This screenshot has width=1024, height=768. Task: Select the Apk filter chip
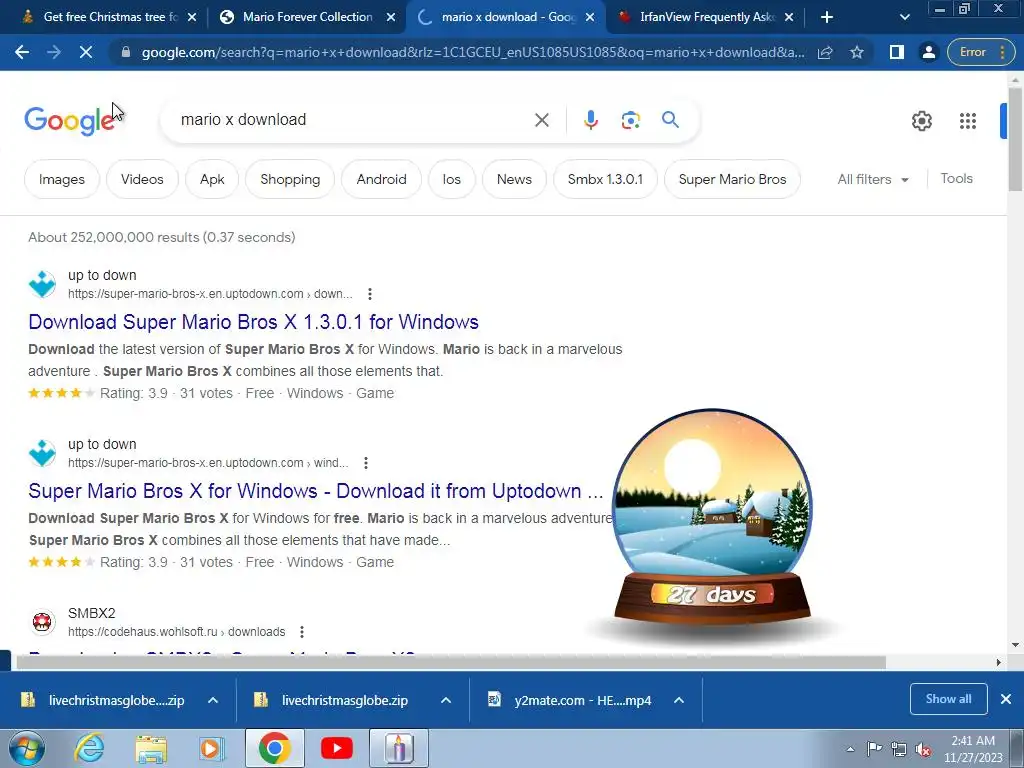pyautogui.click(x=212, y=179)
